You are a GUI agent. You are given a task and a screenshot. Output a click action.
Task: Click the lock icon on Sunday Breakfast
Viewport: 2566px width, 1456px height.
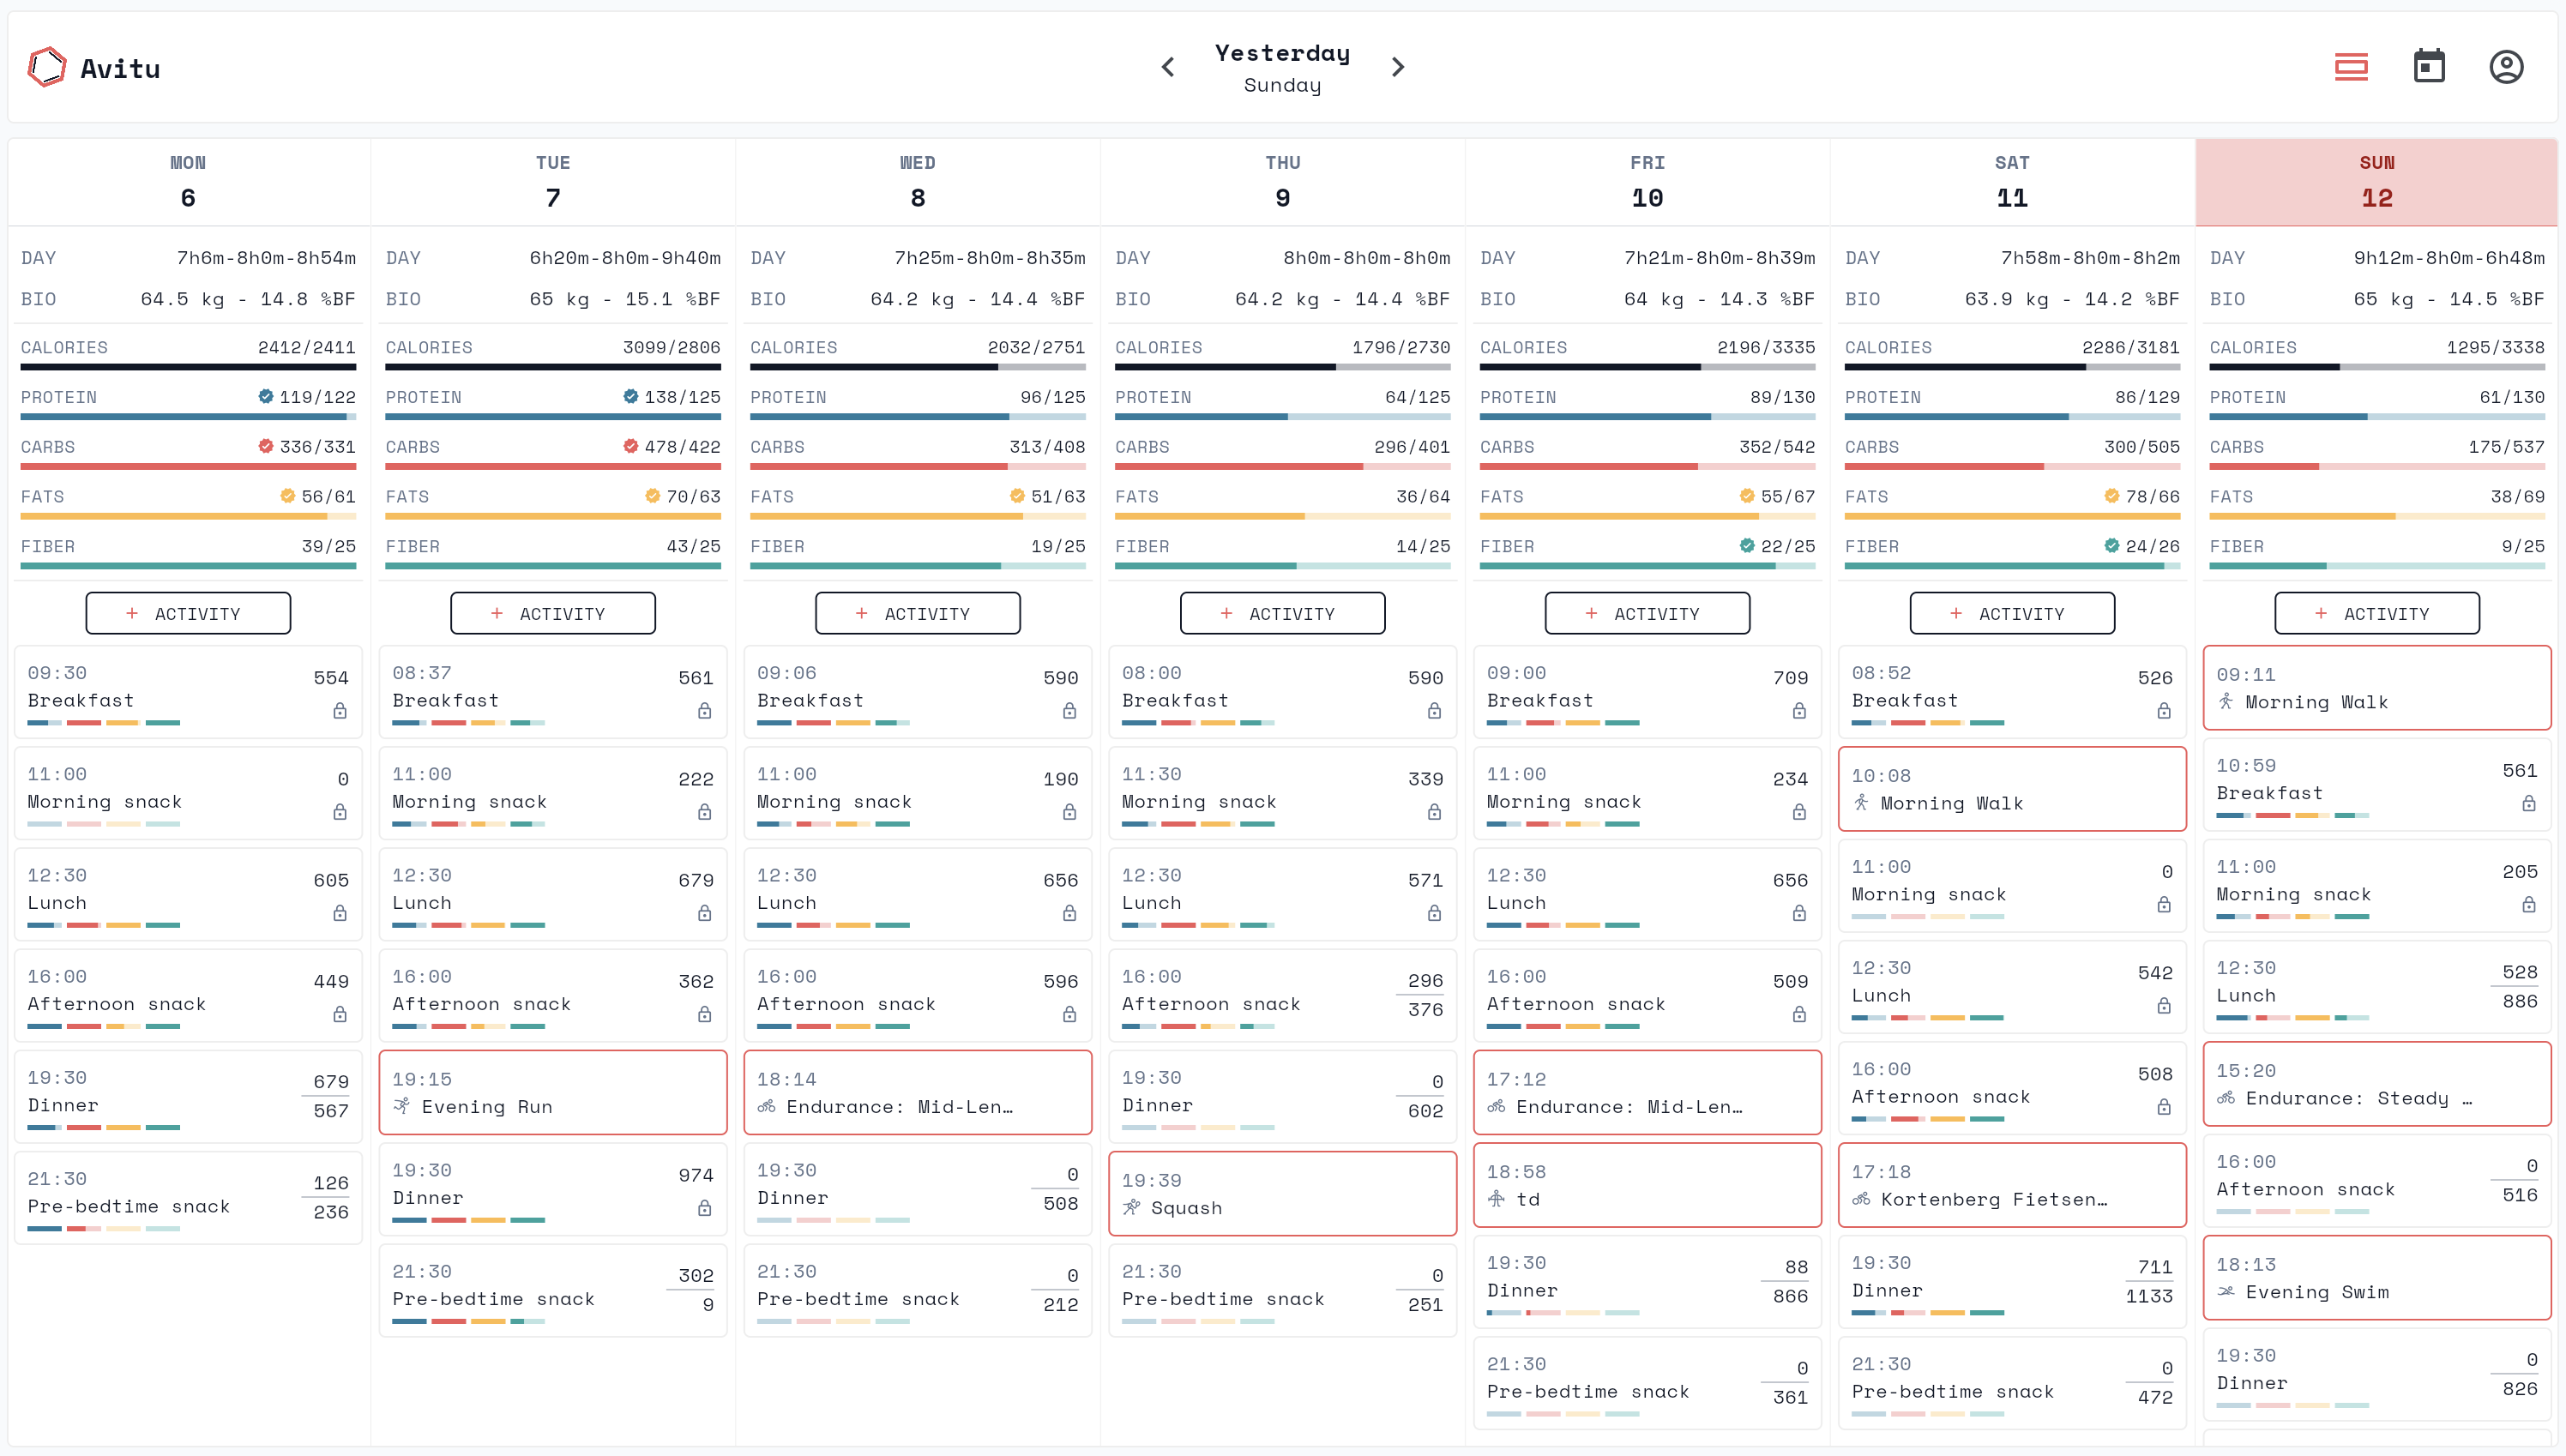point(2529,803)
